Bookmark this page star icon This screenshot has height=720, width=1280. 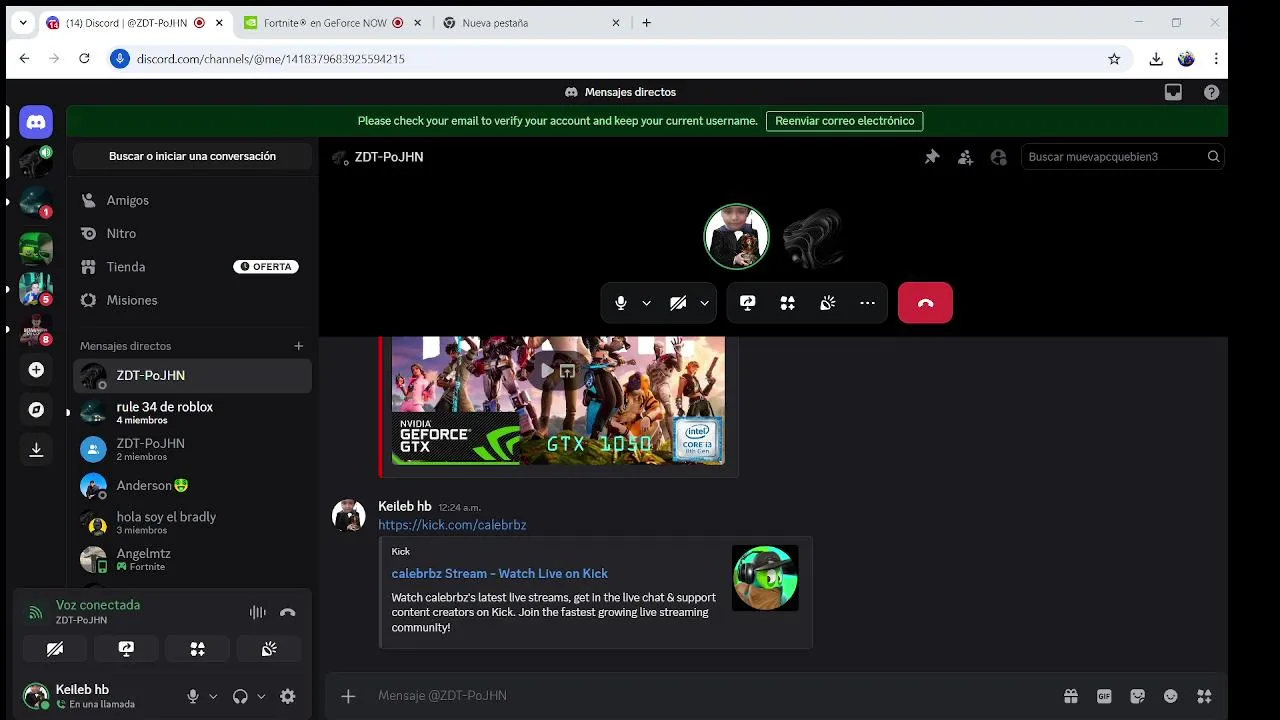coord(1114,59)
